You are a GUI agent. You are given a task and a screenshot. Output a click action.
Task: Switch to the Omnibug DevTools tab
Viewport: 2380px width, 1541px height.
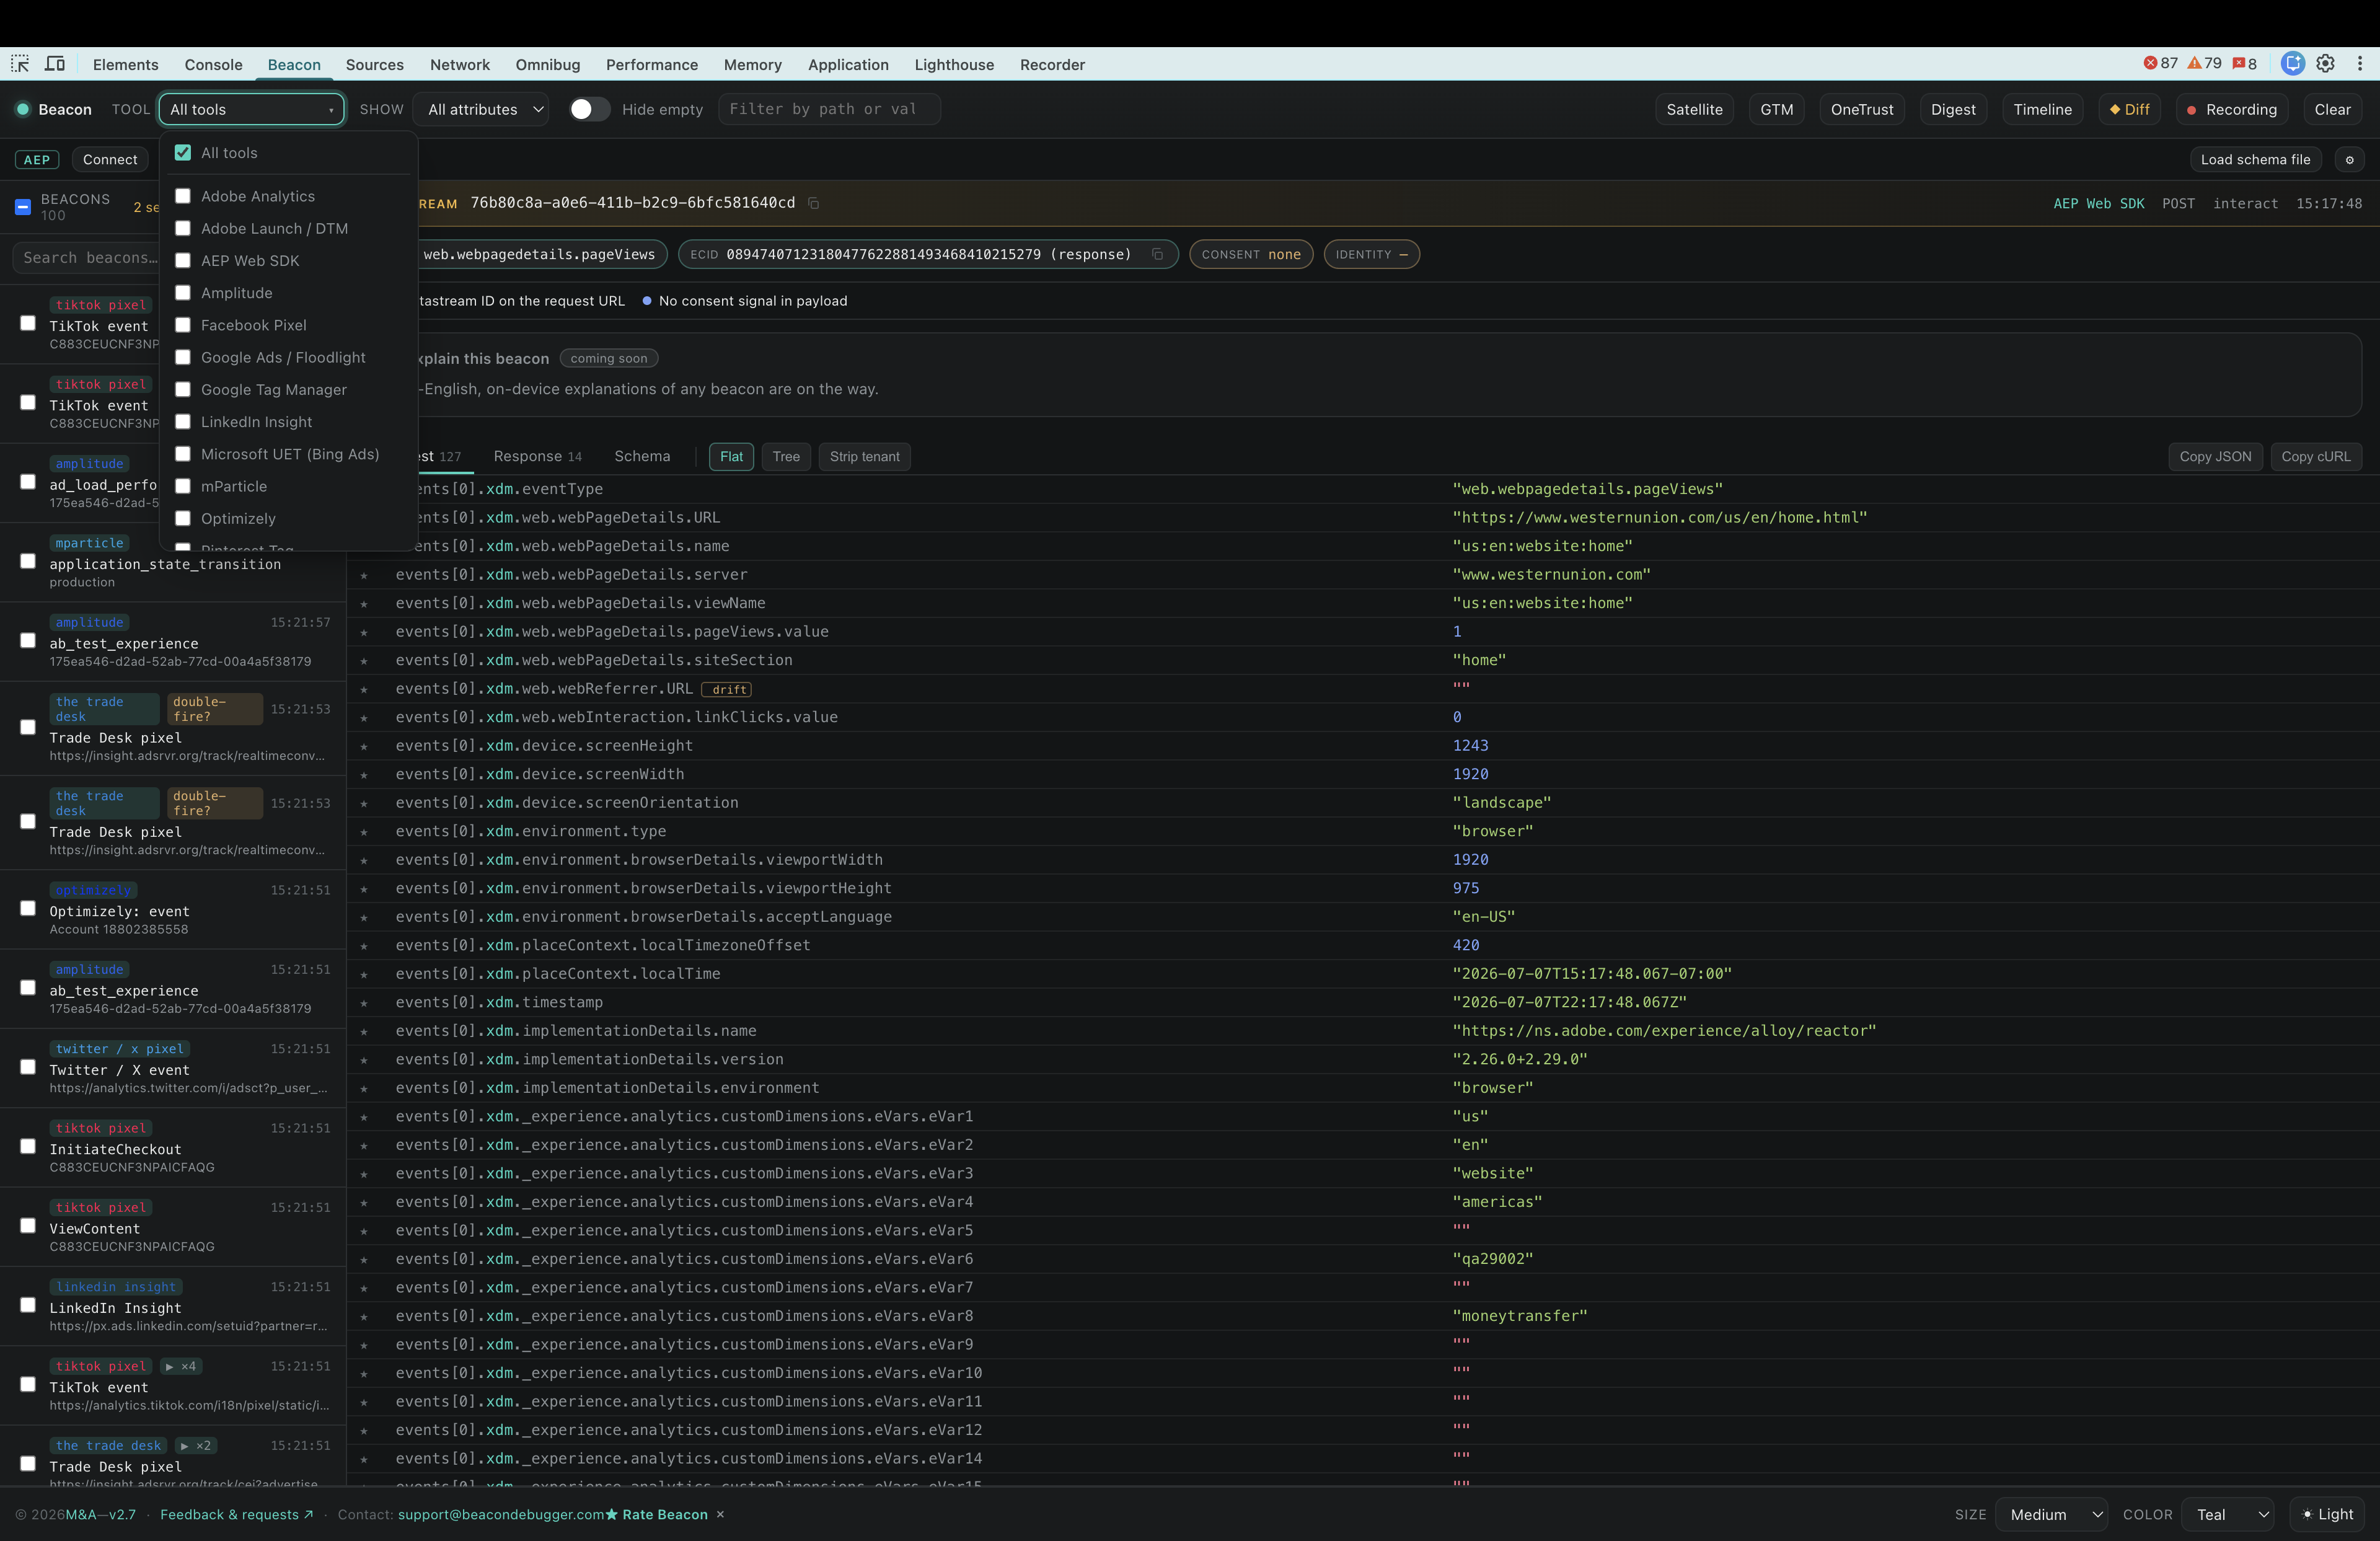[x=547, y=65]
